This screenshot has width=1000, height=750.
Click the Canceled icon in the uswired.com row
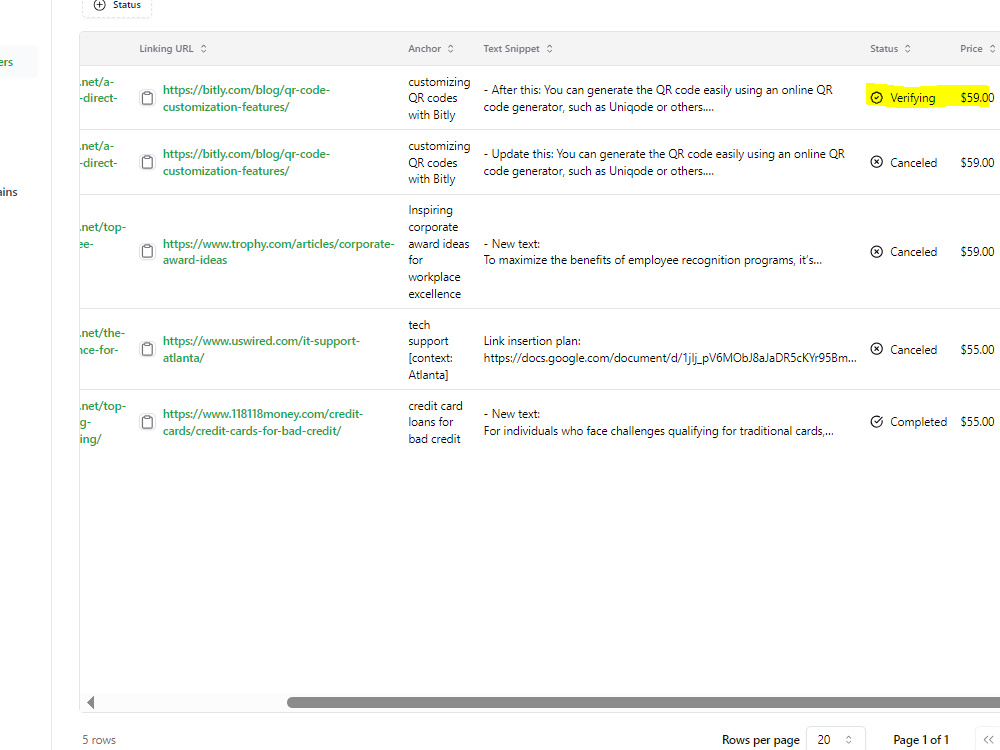877,349
